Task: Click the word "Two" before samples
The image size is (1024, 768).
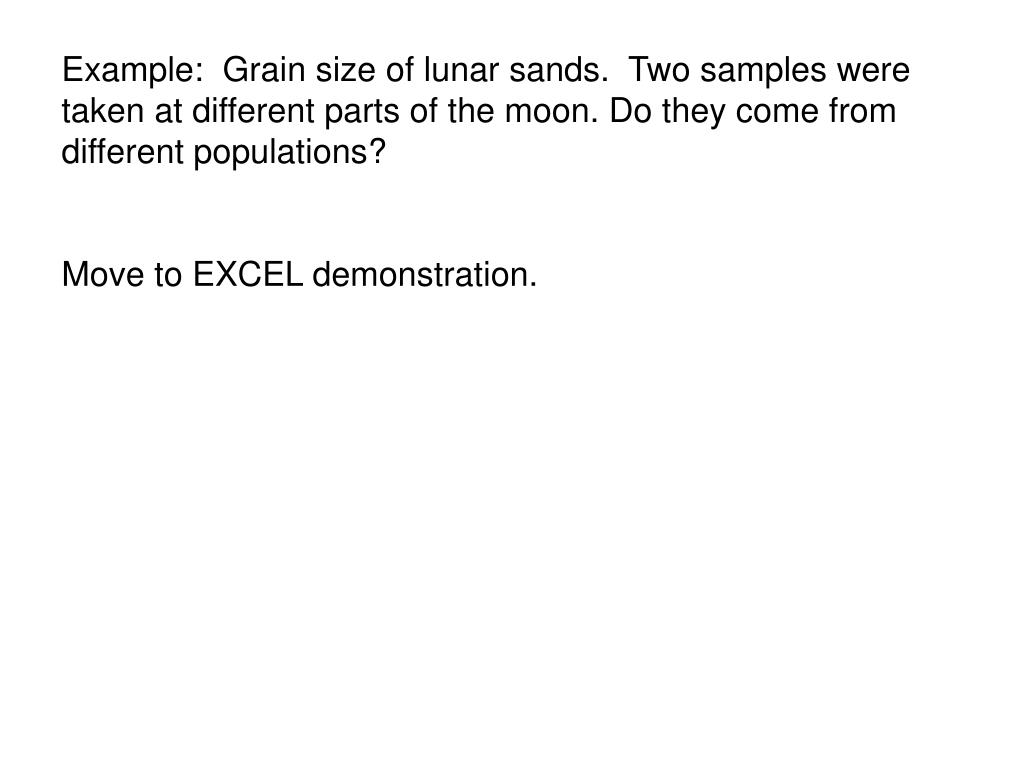Action: [x=659, y=69]
